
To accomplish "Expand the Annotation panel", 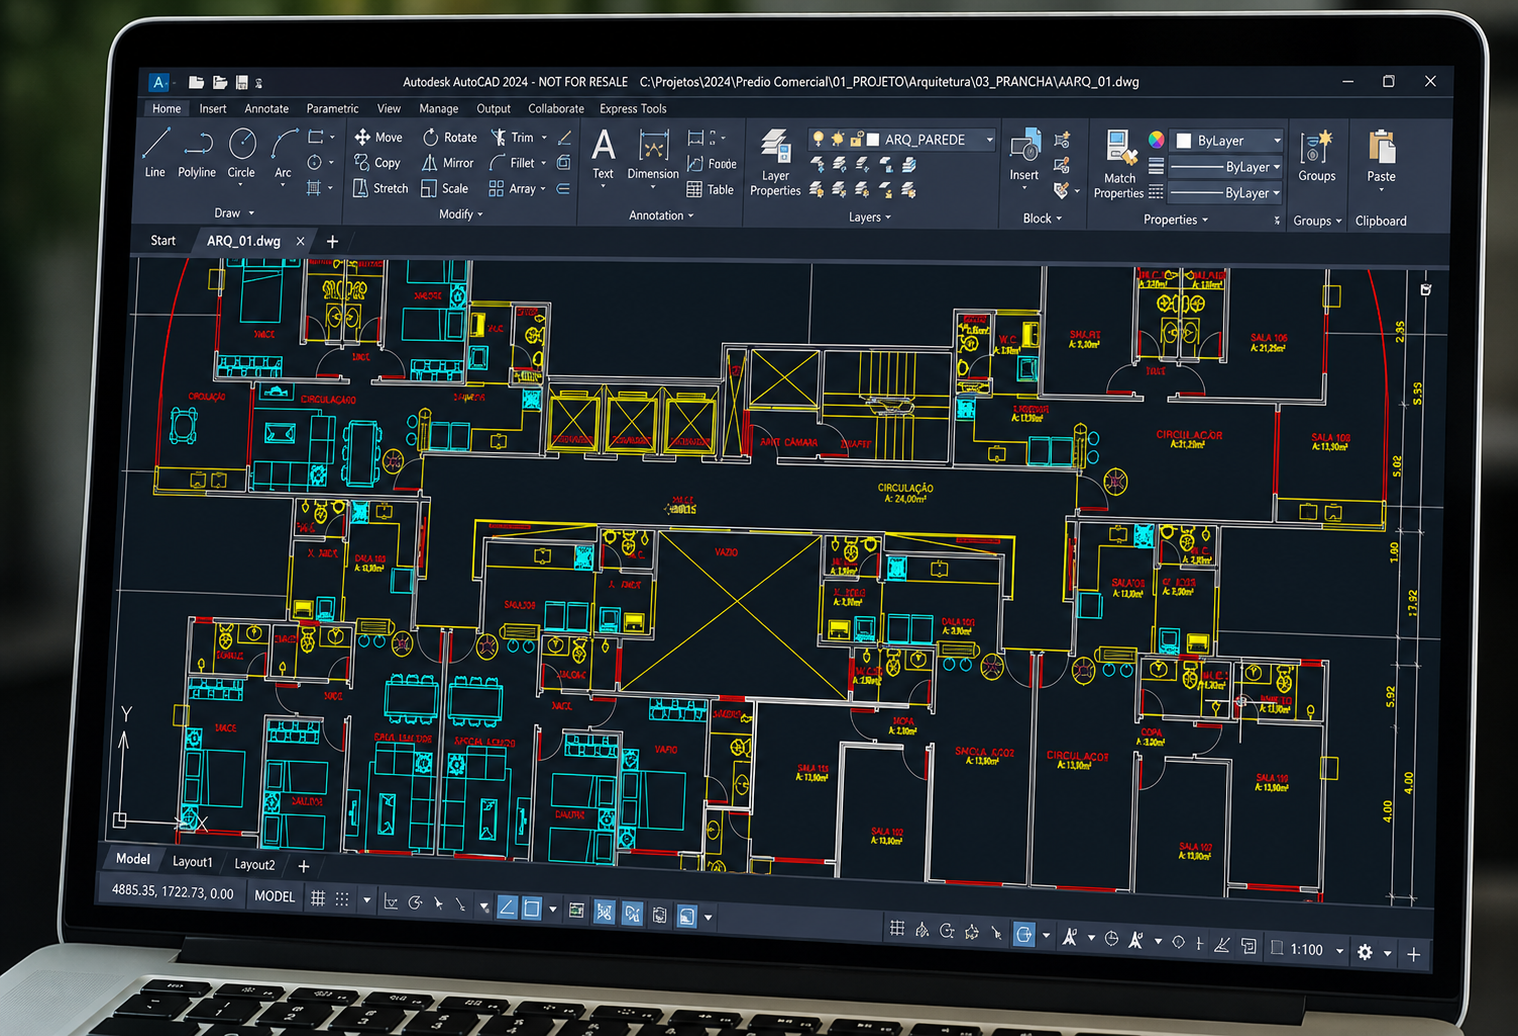I will [x=661, y=215].
